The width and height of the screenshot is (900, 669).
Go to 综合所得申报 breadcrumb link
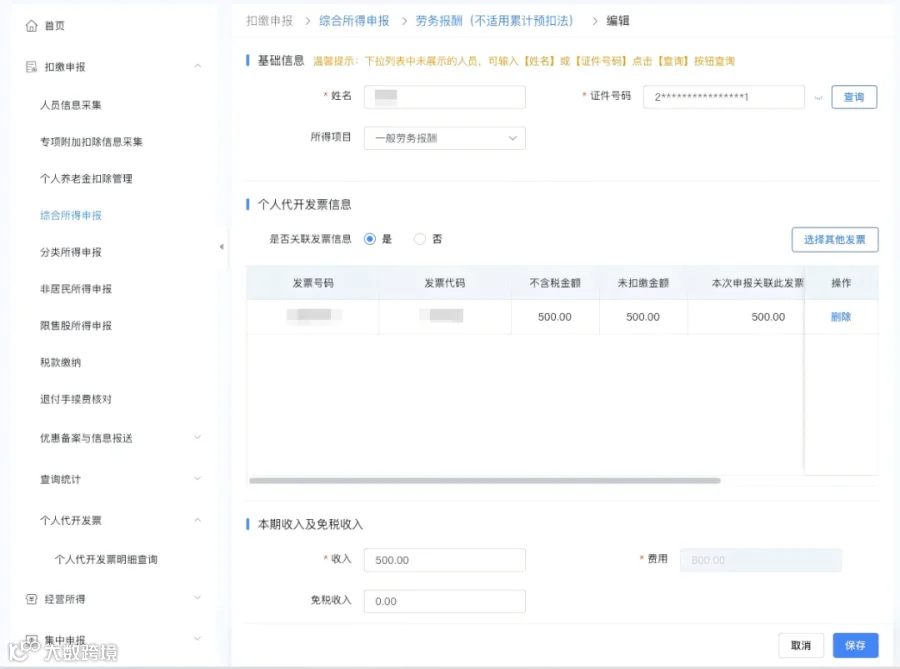tap(354, 21)
